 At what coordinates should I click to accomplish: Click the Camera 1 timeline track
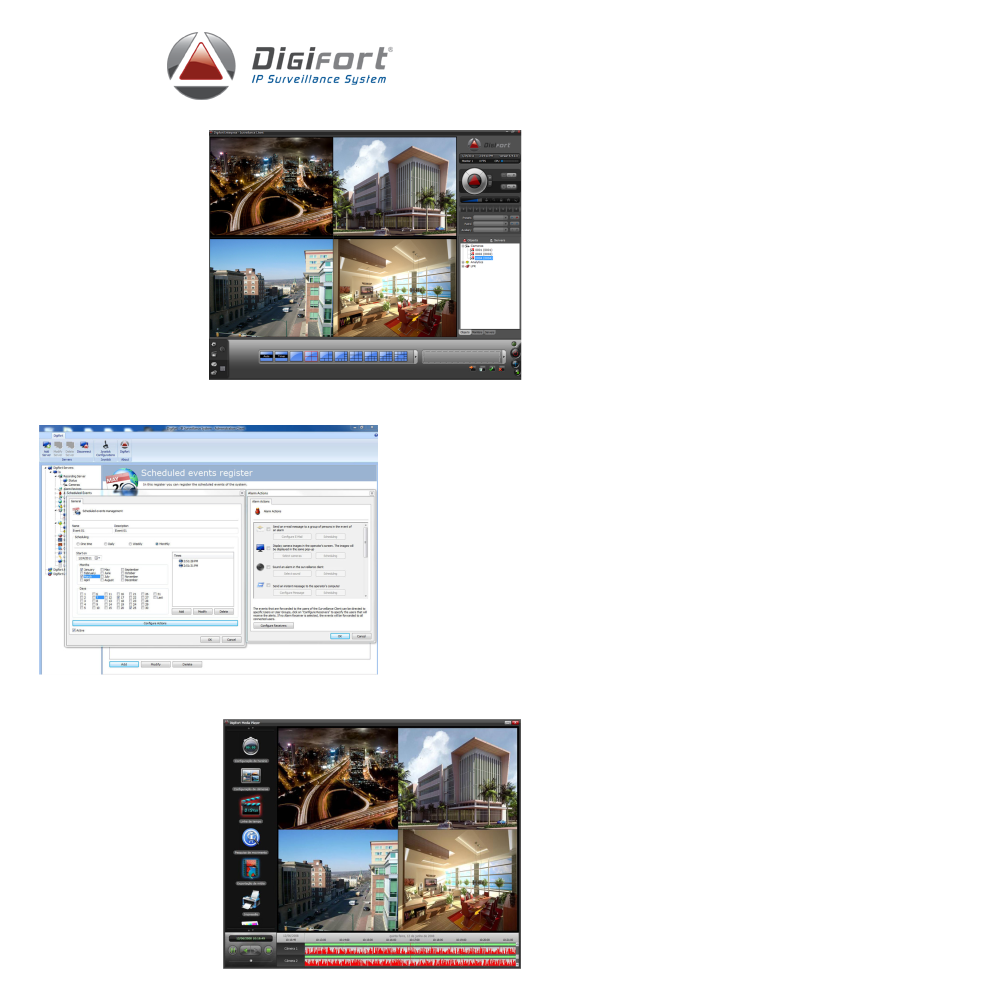tap(410, 949)
